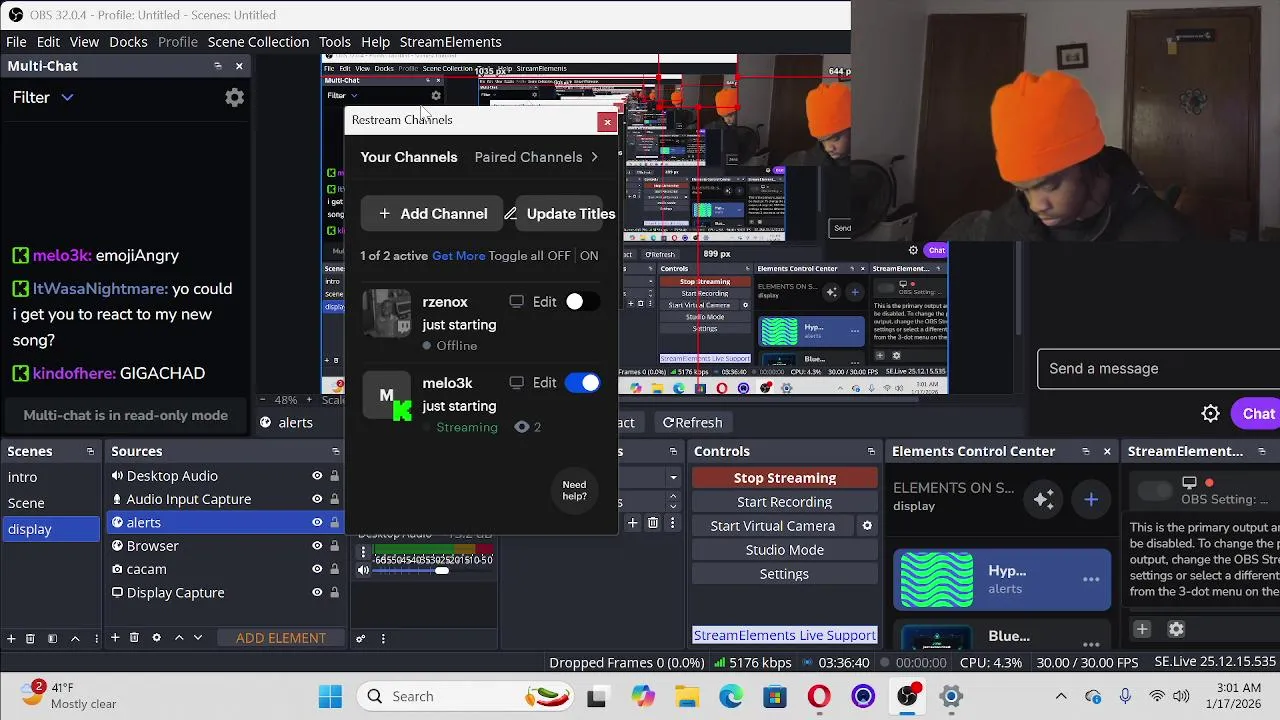Image resolution: width=1280 pixels, height=720 pixels.
Task: Hide Browser source via eye icon
Action: point(317,546)
